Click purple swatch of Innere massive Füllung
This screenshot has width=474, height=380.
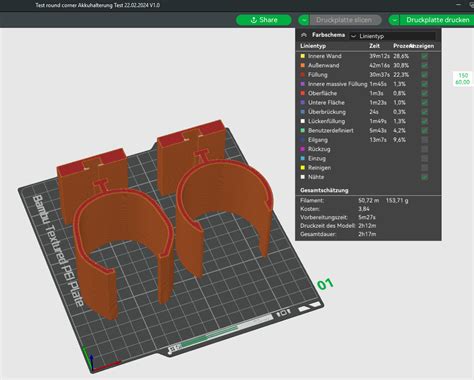click(303, 84)
